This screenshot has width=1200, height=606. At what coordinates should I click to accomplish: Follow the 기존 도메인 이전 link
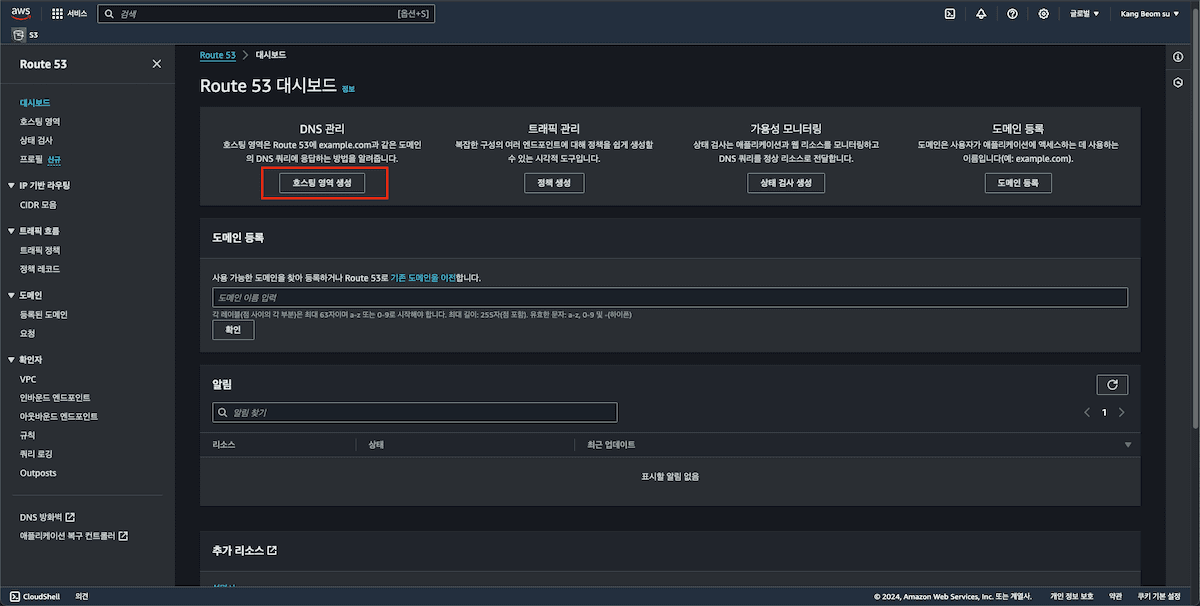pos(422,277)
